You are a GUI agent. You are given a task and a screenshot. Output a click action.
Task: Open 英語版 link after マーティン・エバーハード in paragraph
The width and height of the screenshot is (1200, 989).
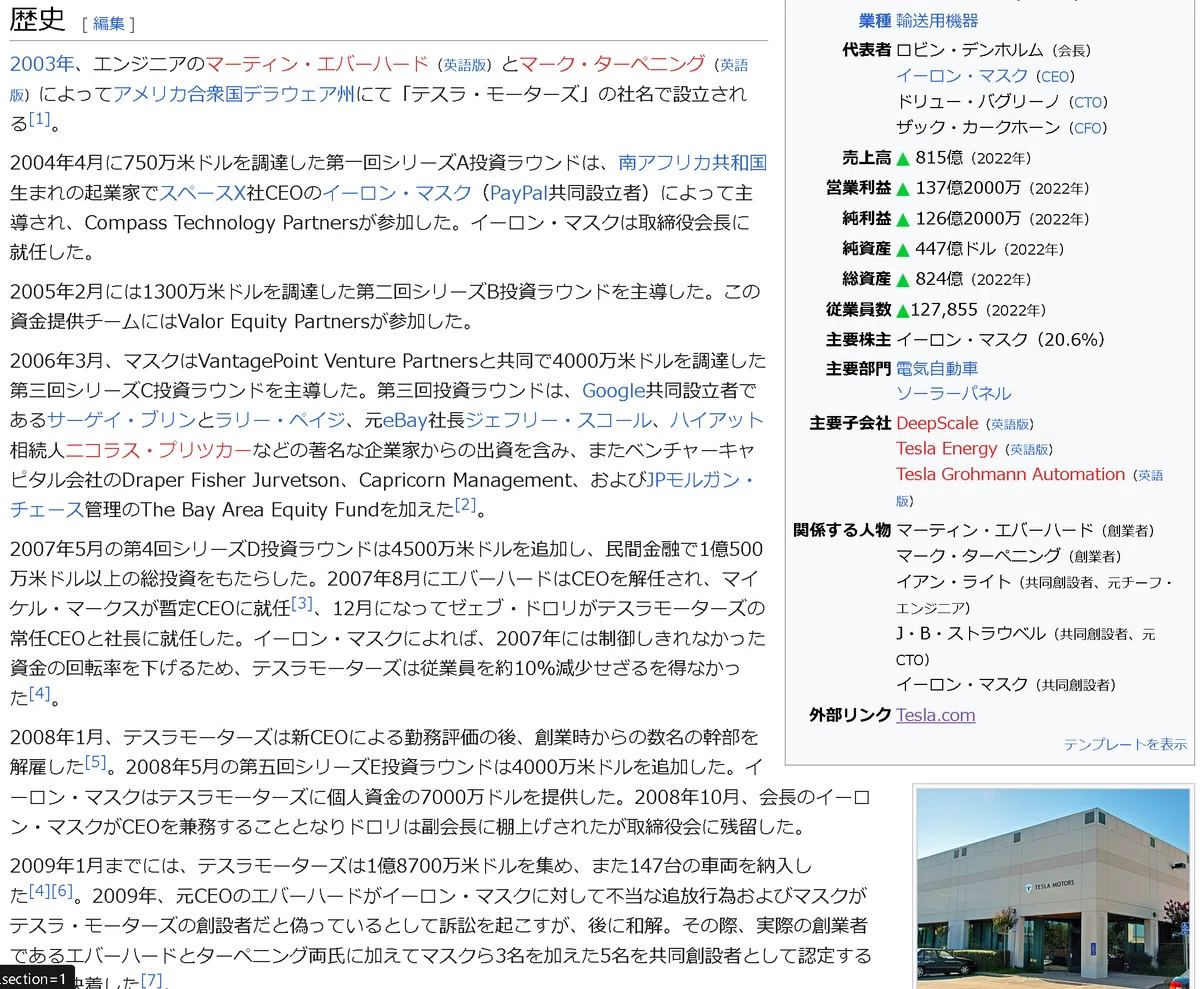465,65
